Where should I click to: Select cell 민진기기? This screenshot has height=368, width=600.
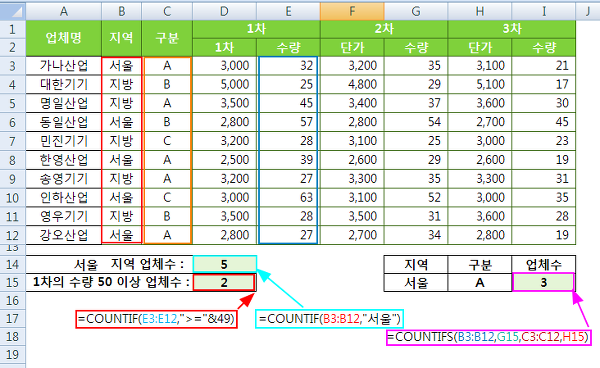pos(64,141)
